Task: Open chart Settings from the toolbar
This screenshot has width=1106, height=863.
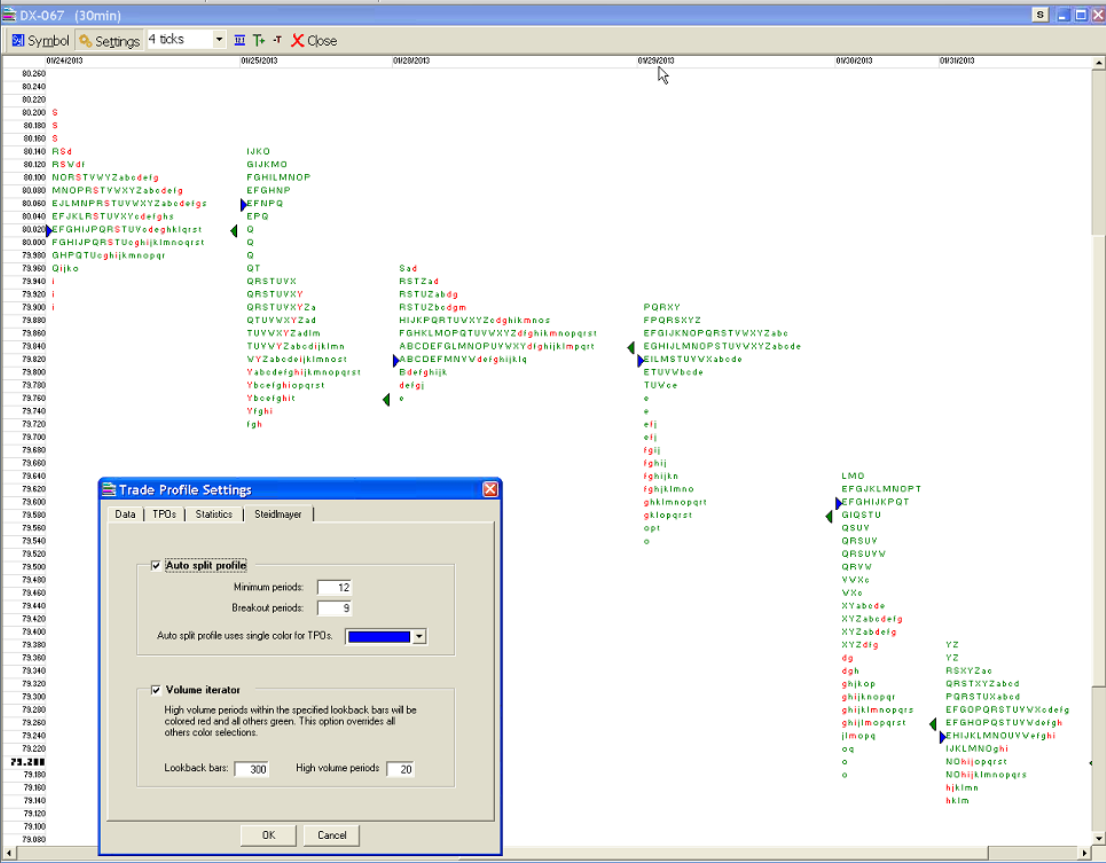Action: [109, 41]
